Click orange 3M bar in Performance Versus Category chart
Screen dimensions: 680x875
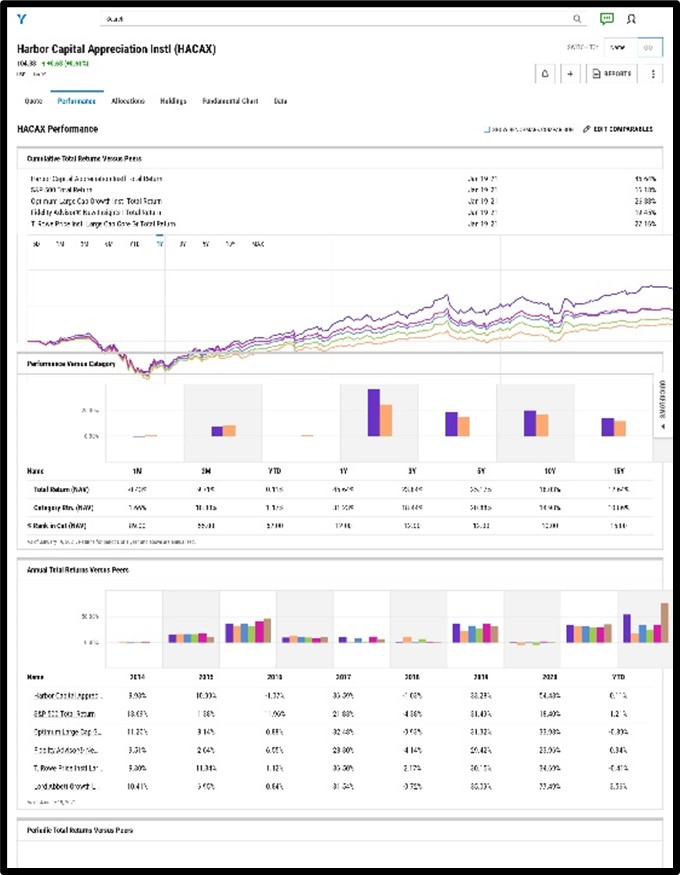tap(229, 430)
